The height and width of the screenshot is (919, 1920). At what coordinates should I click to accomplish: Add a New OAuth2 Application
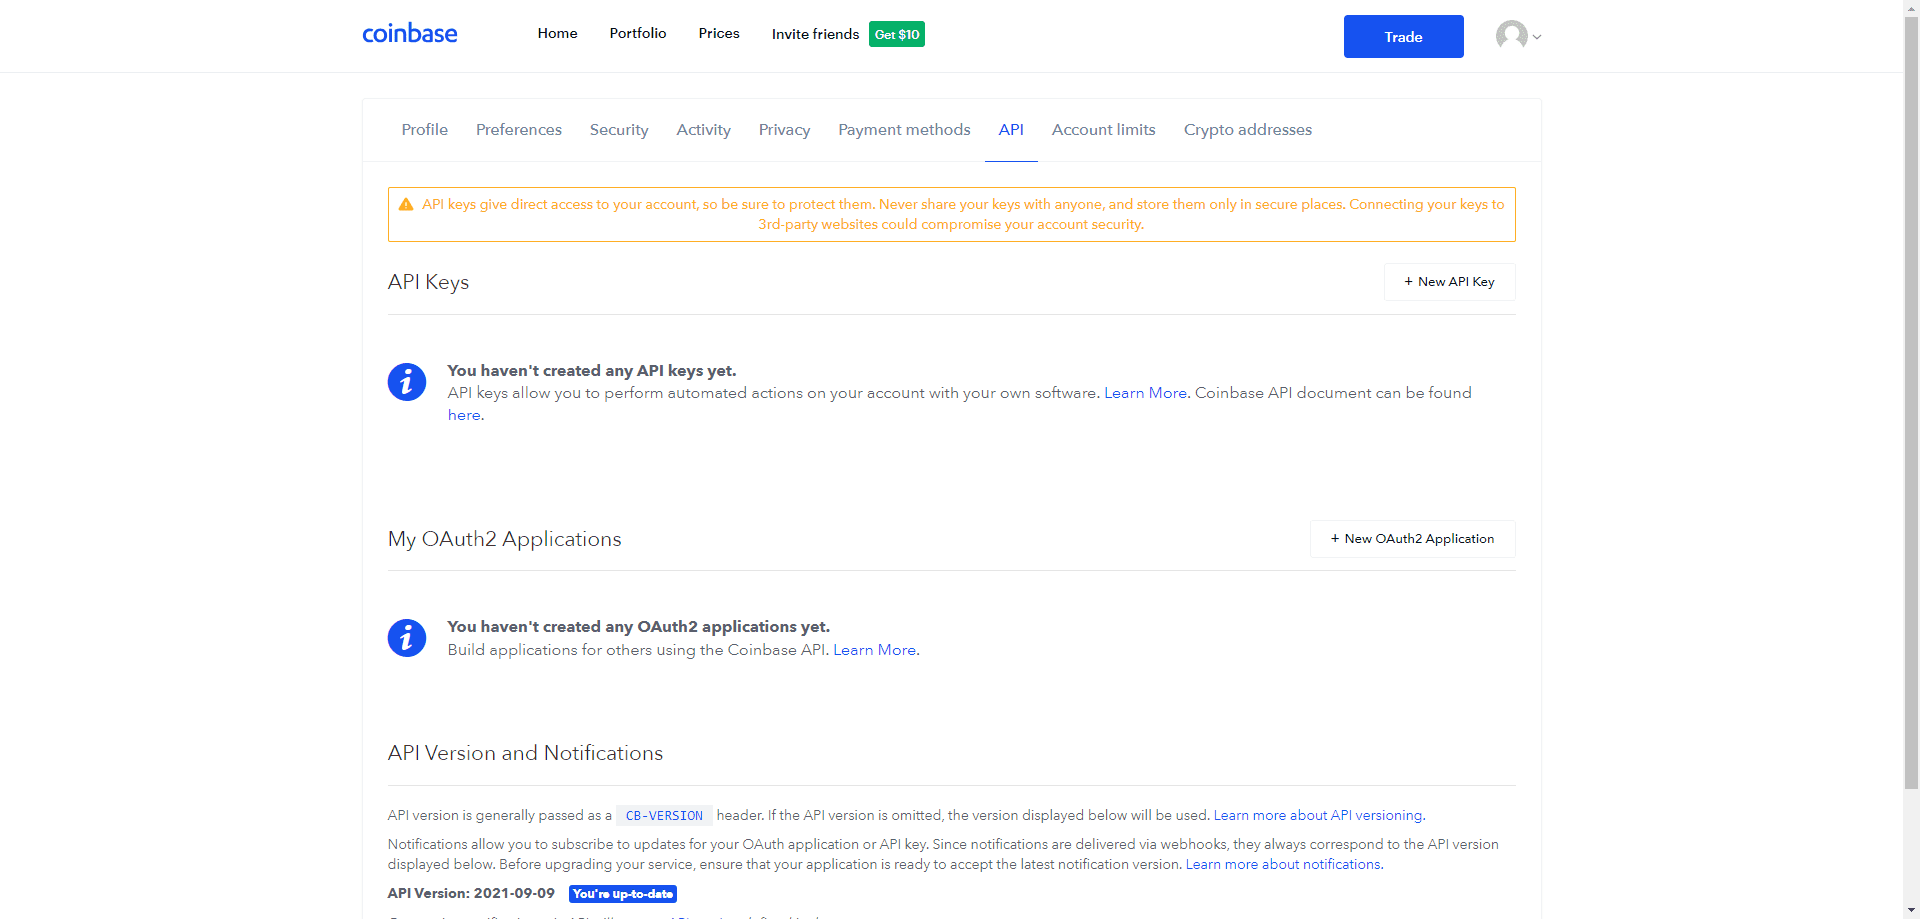1412,539
